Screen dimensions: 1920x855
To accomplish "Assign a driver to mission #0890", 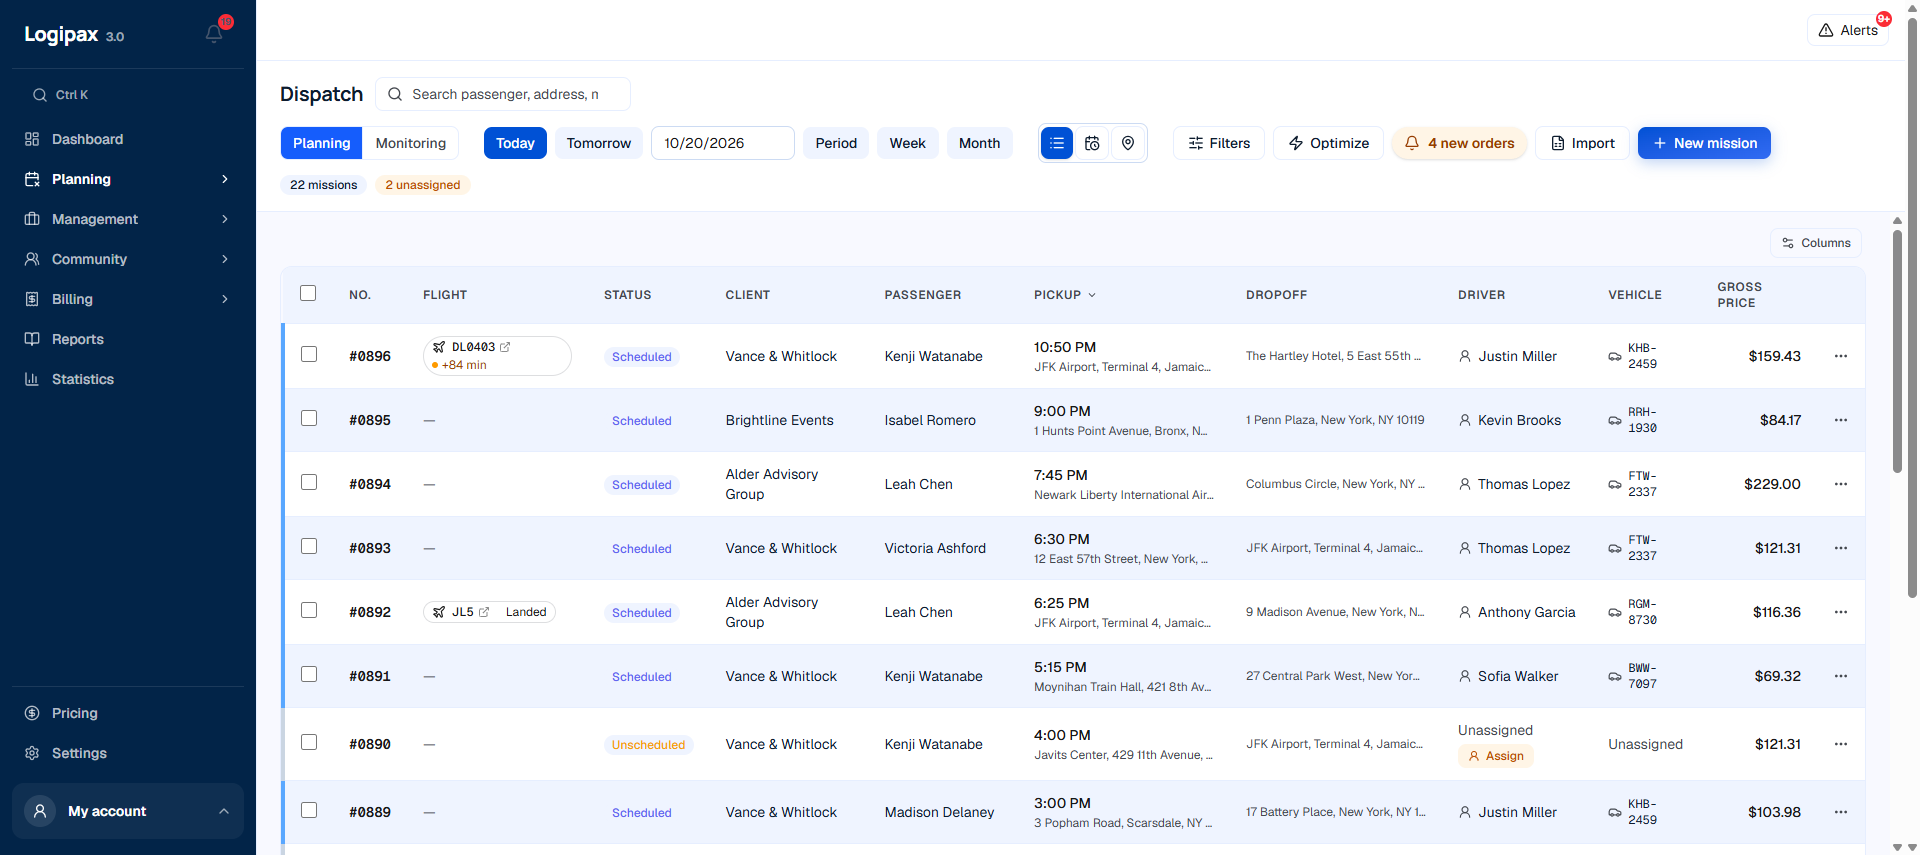I will click(1496, 756).
